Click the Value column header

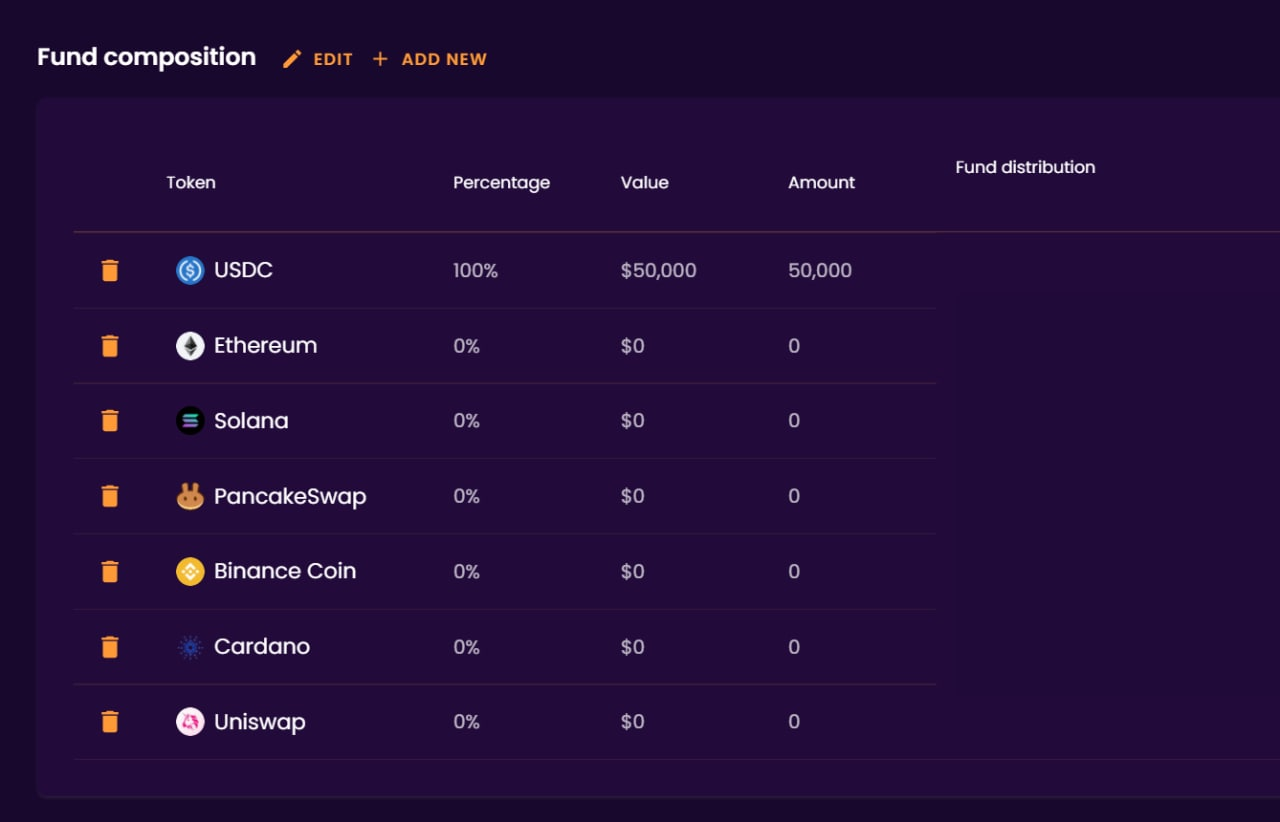pyautogui.click(x=644, y=183)
